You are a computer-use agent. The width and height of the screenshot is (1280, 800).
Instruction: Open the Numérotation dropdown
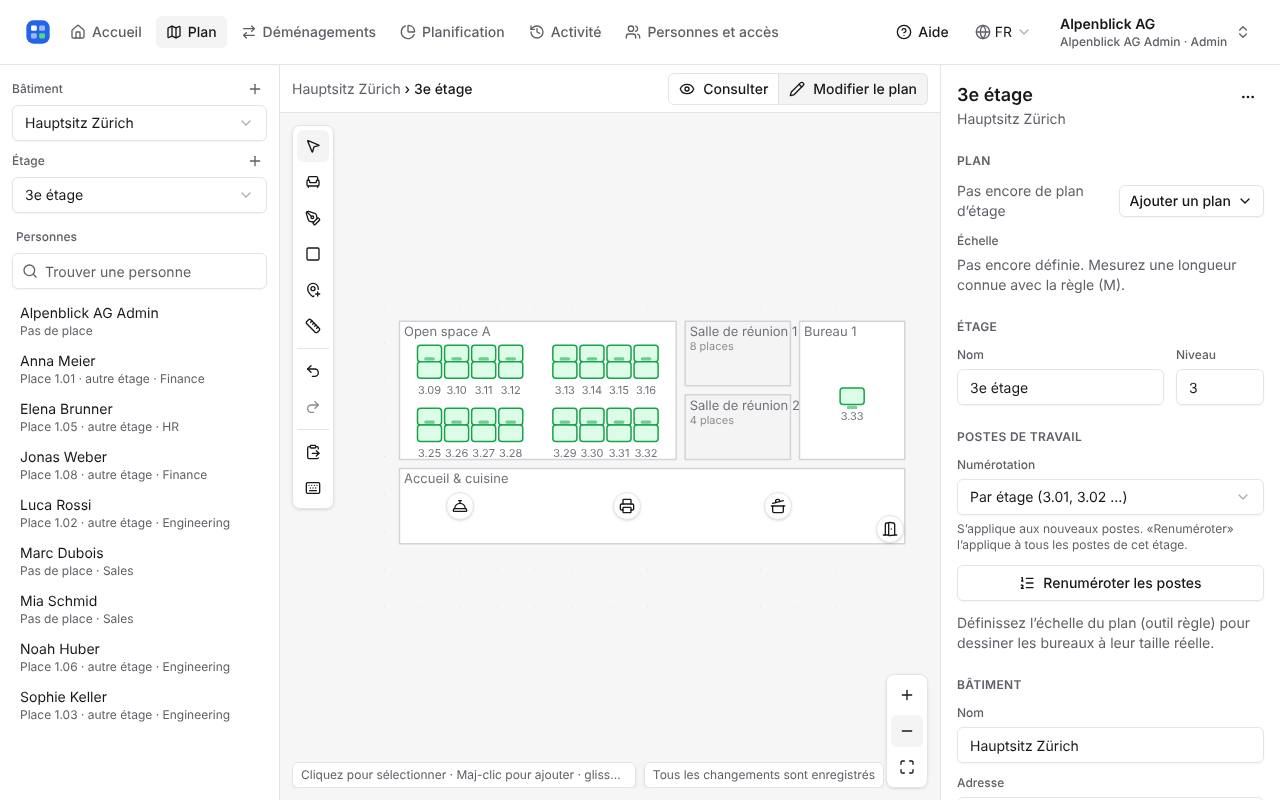point(1110,497)
